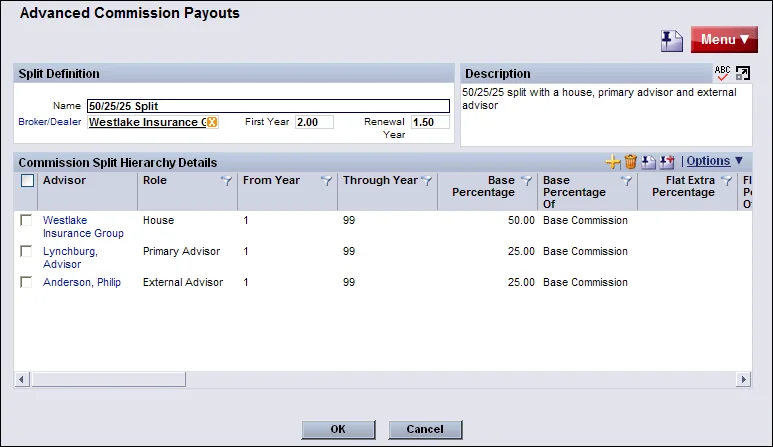
Task: Click Through Year 99 in the Primary Advisor row
Action: click(349, 251)
